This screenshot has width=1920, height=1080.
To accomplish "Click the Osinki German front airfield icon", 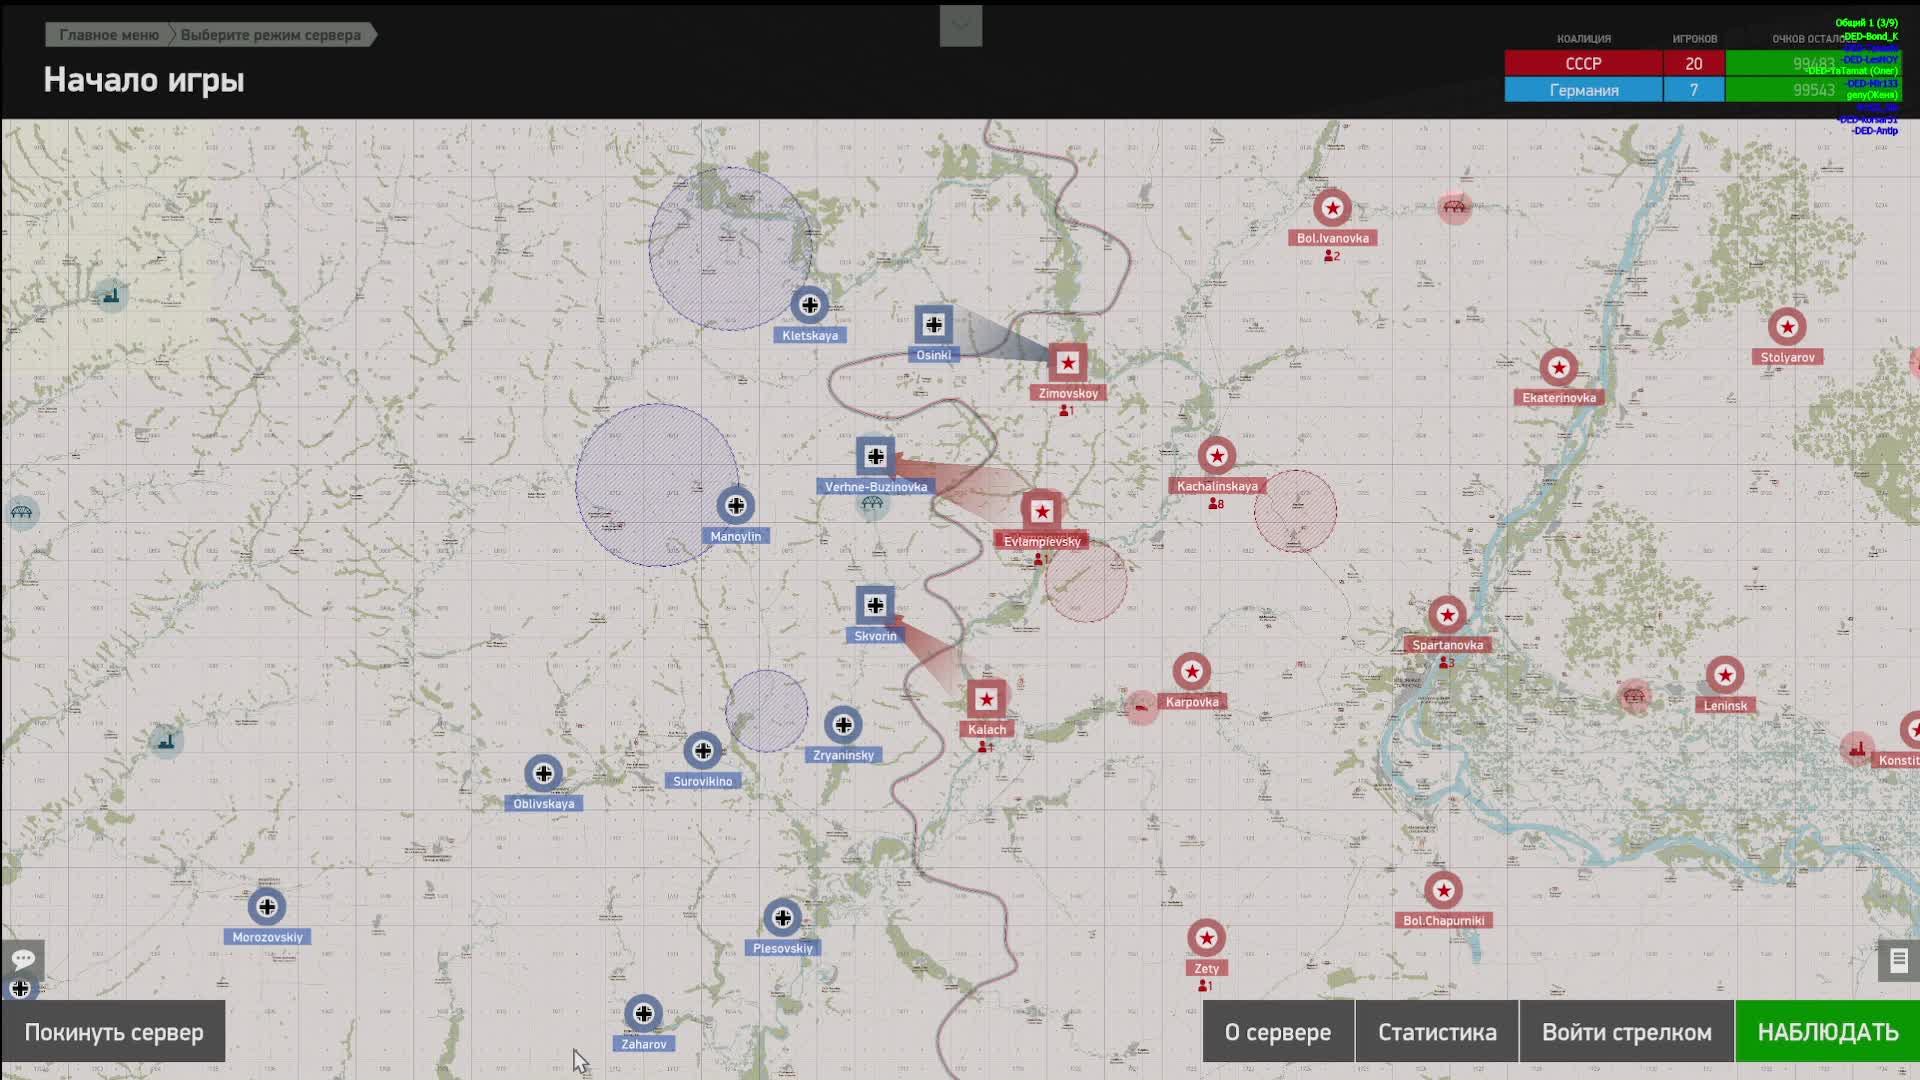I will (933, 325).
